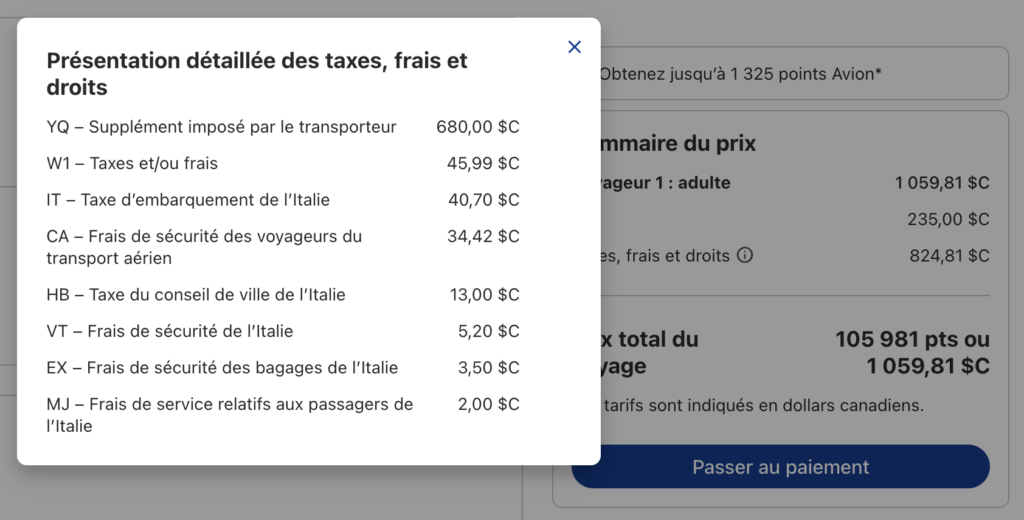The image size is (1024, 520).
Task: Select the HB Italy city council tax line
Action: click(196, 295)
